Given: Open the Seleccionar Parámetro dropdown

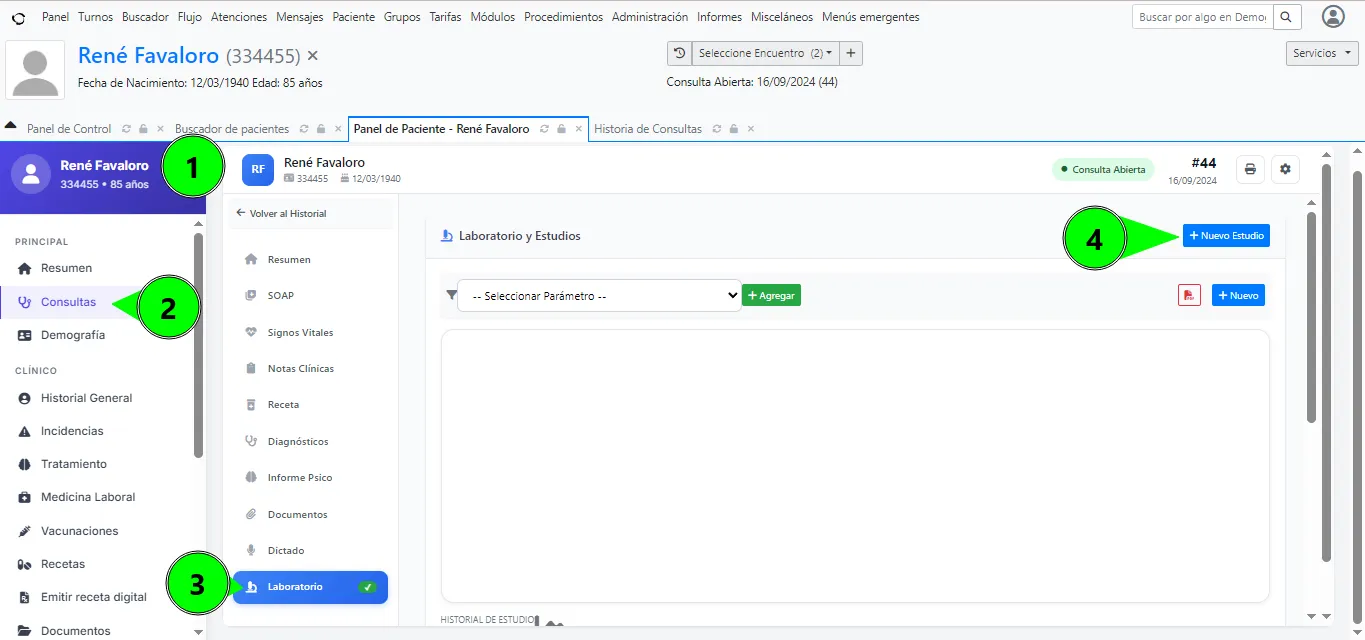Looking at the screenshot, I should tap(599, 296).
